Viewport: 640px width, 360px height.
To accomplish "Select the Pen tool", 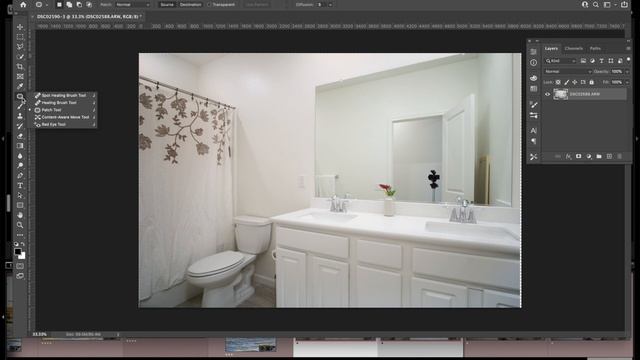I will point(20,176).
